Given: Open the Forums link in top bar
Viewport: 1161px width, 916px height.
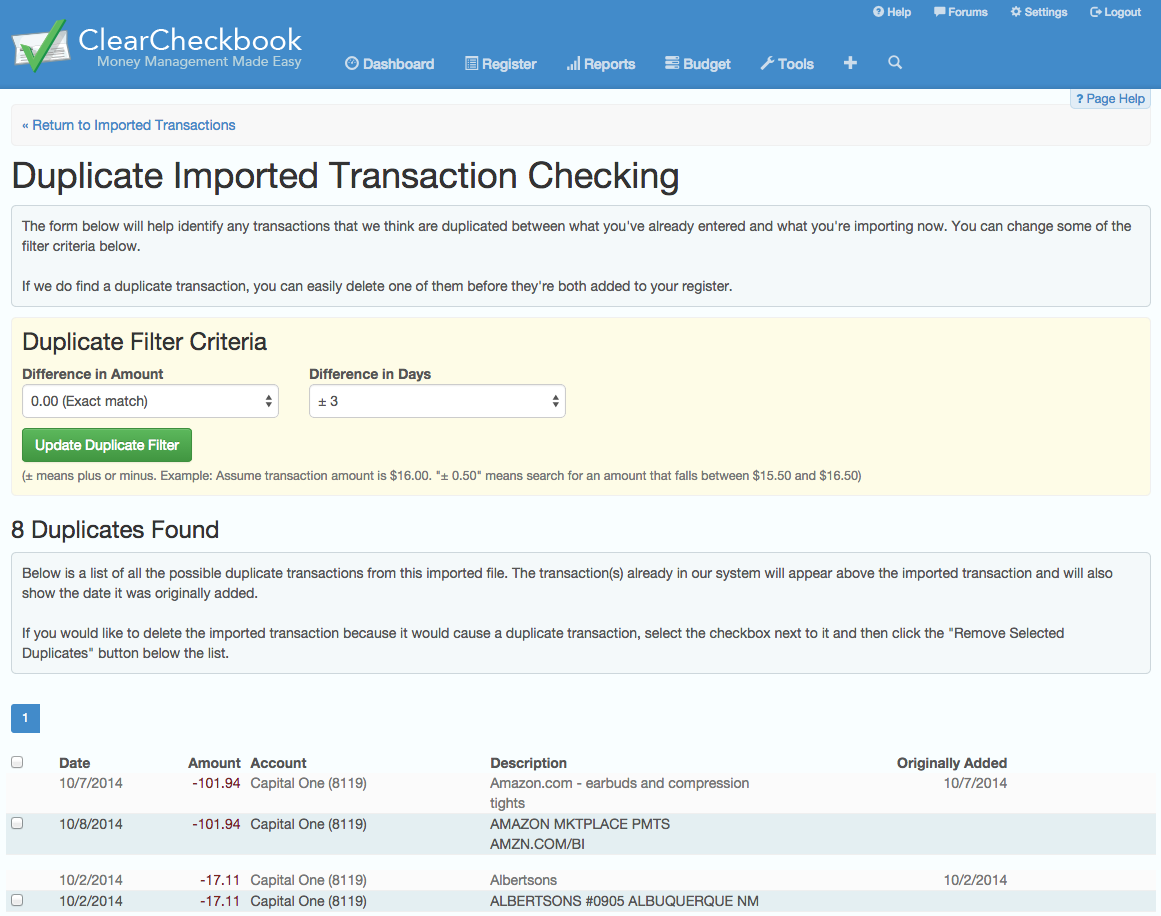Looking at the screenshot, I should coord(960,12).
